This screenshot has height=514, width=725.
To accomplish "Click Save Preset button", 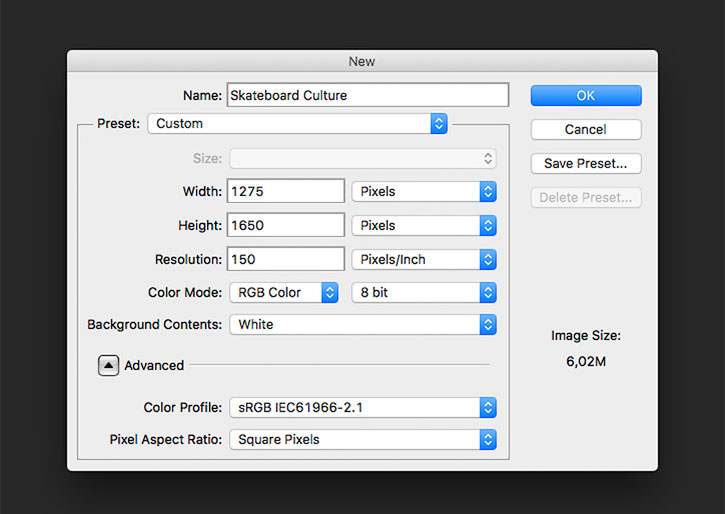I will [x=586, y=164].
